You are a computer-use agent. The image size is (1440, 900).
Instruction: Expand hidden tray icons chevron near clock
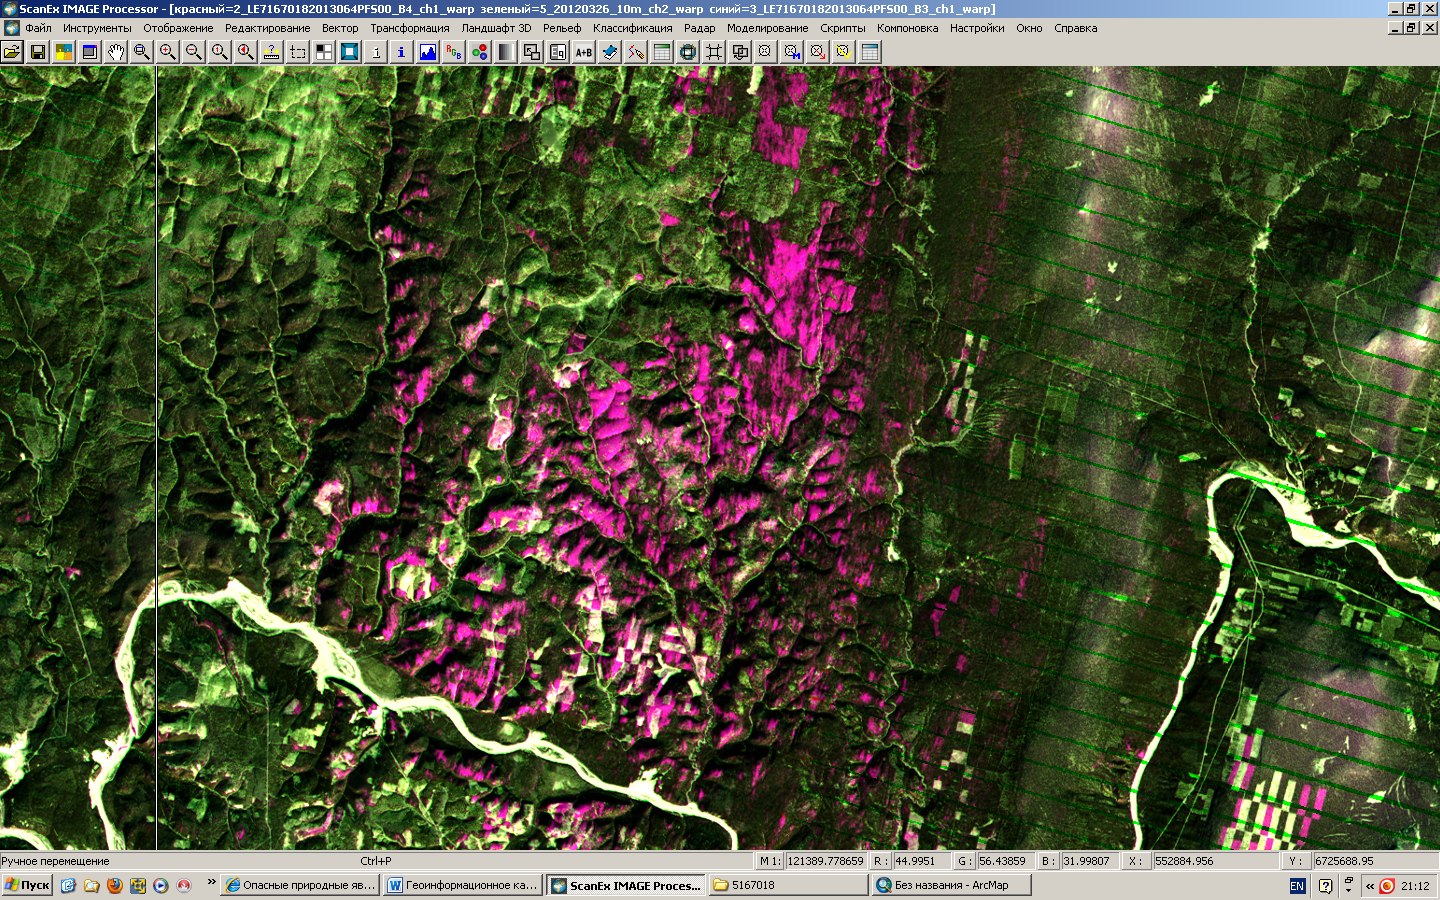(x=1370, y=886)
